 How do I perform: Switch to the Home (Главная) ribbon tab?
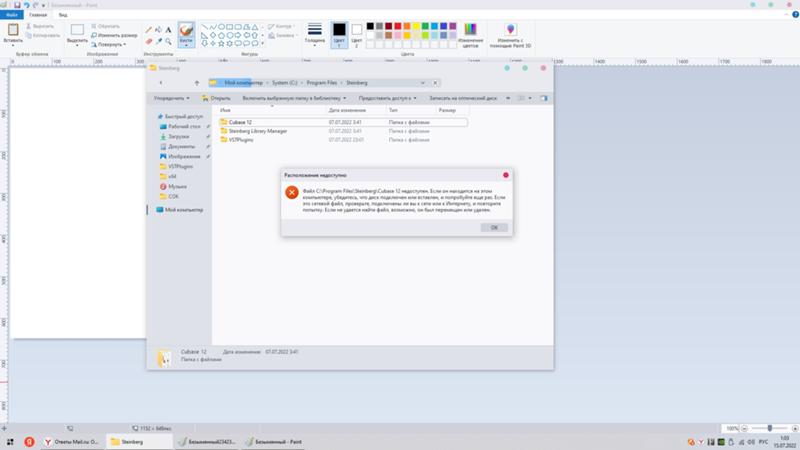click(38, 15)
